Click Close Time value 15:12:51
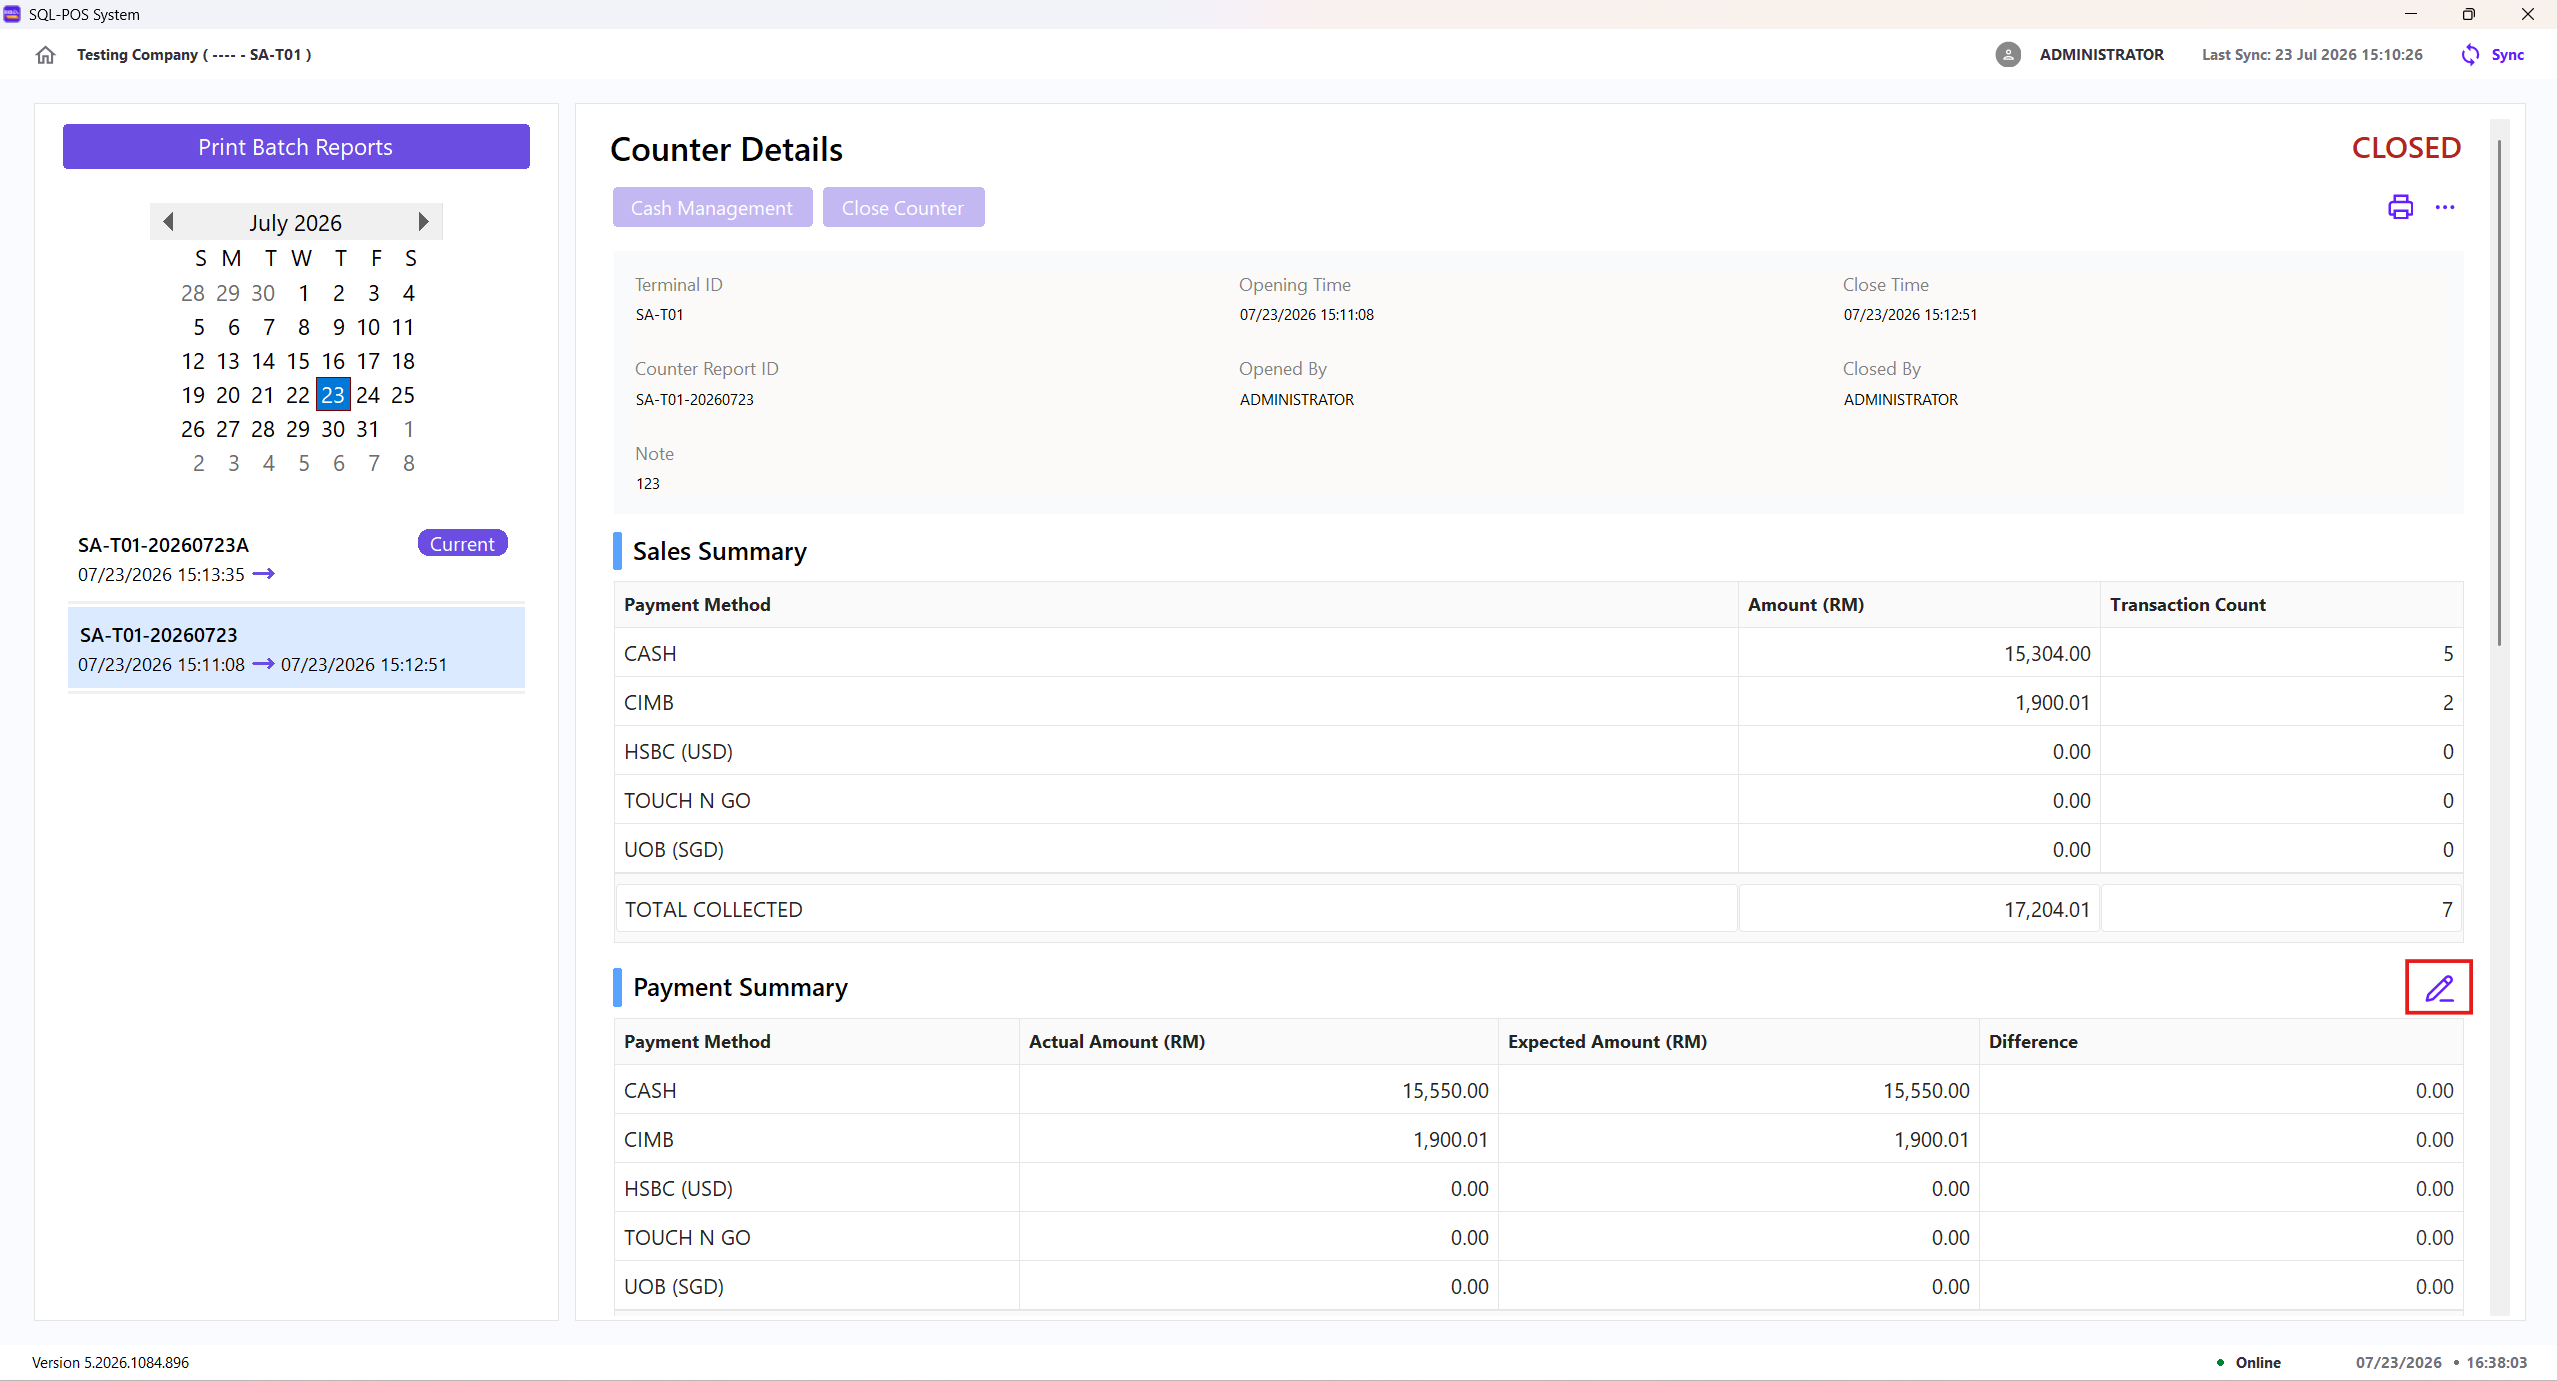2557x1381 pixels. click(x=1911, y=315)
